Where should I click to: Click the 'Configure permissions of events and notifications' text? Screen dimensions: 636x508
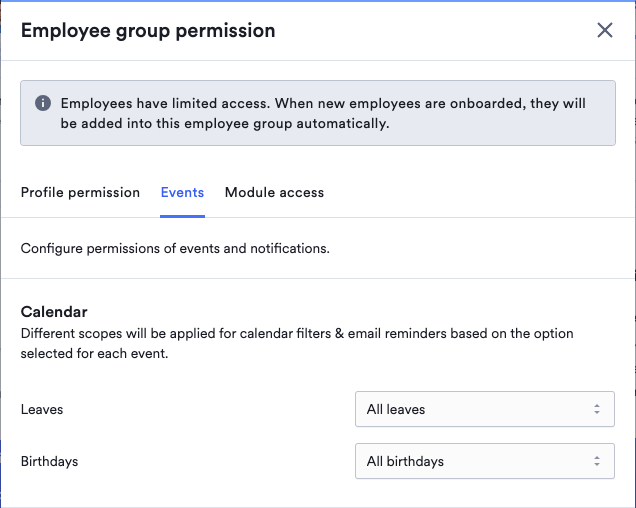[175, 248]
